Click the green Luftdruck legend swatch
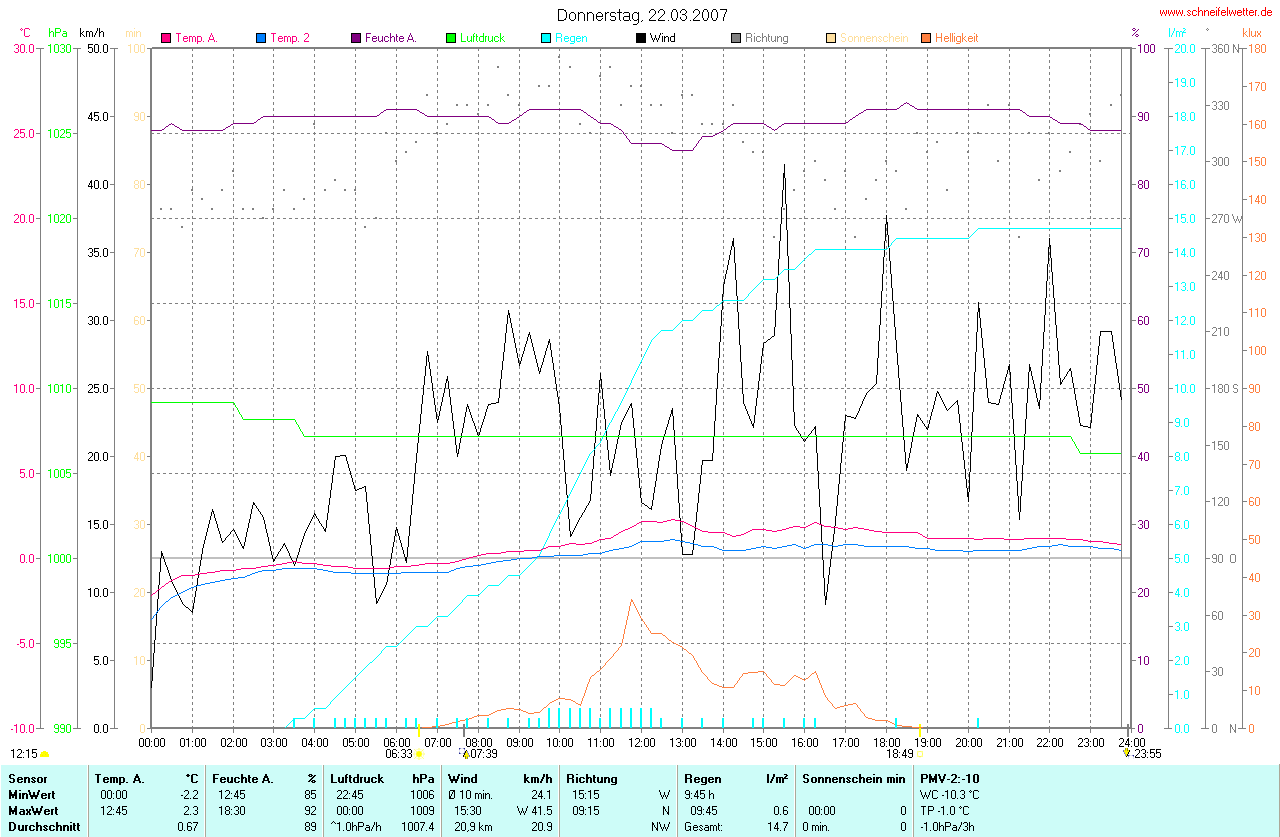The height and width of the screenshot is (837, 1280). tap(450, 38)
